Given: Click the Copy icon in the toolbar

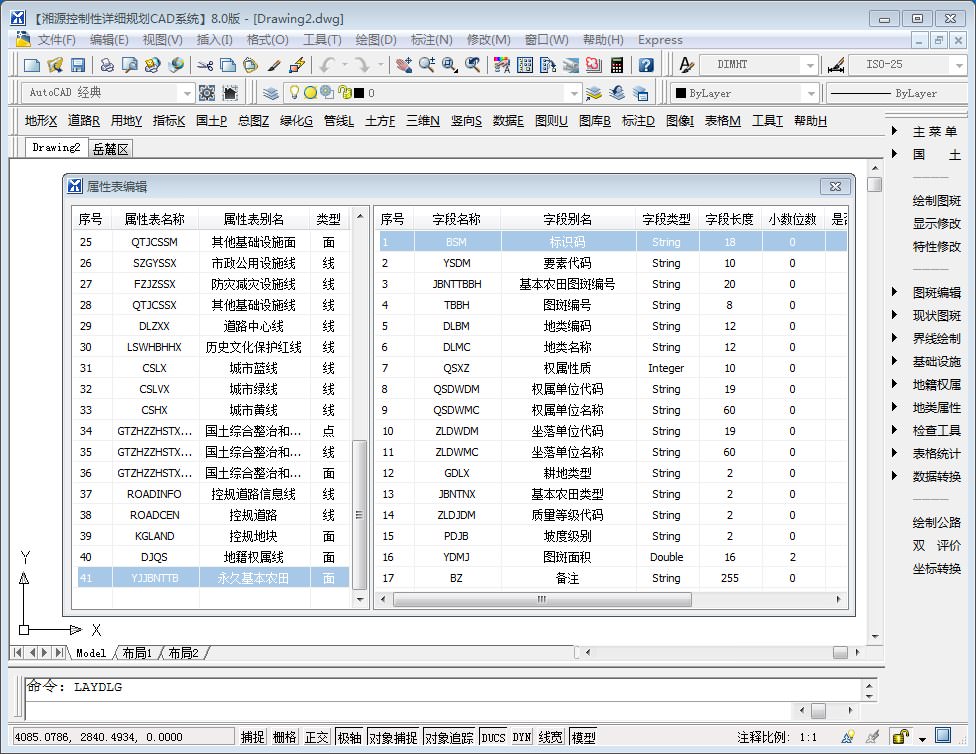Looking at the screenshot, I should pos(228,65).
